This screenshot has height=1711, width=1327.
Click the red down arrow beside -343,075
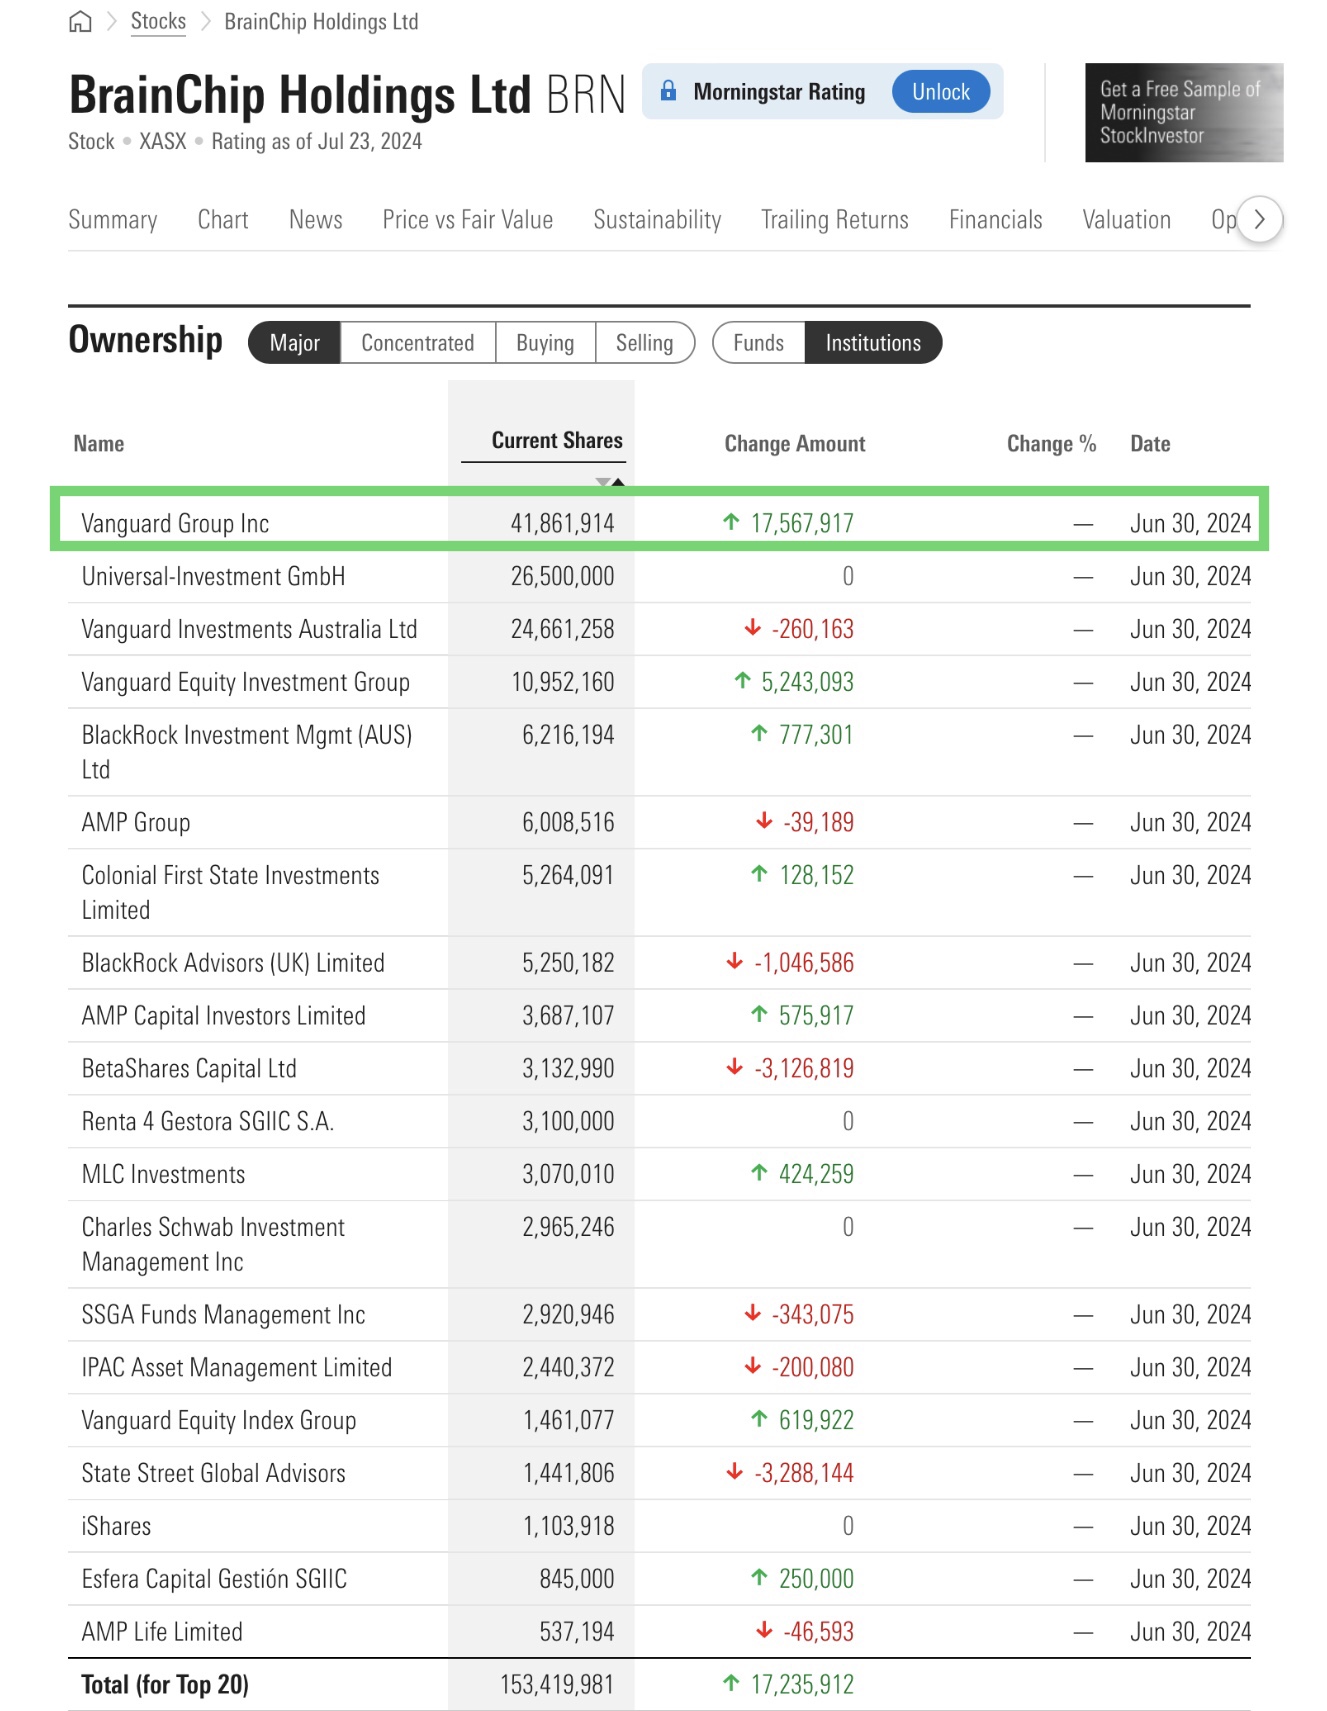[753, 1314]
